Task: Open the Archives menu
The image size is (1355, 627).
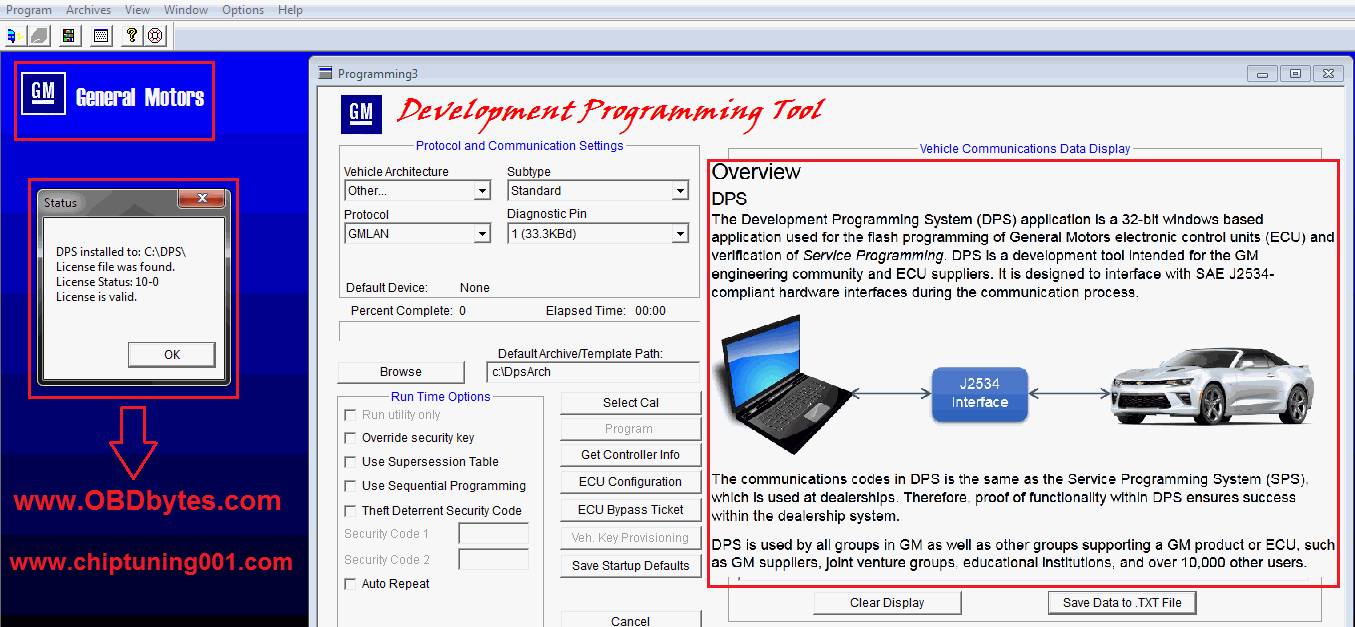Action: click(x=89, y=10)
